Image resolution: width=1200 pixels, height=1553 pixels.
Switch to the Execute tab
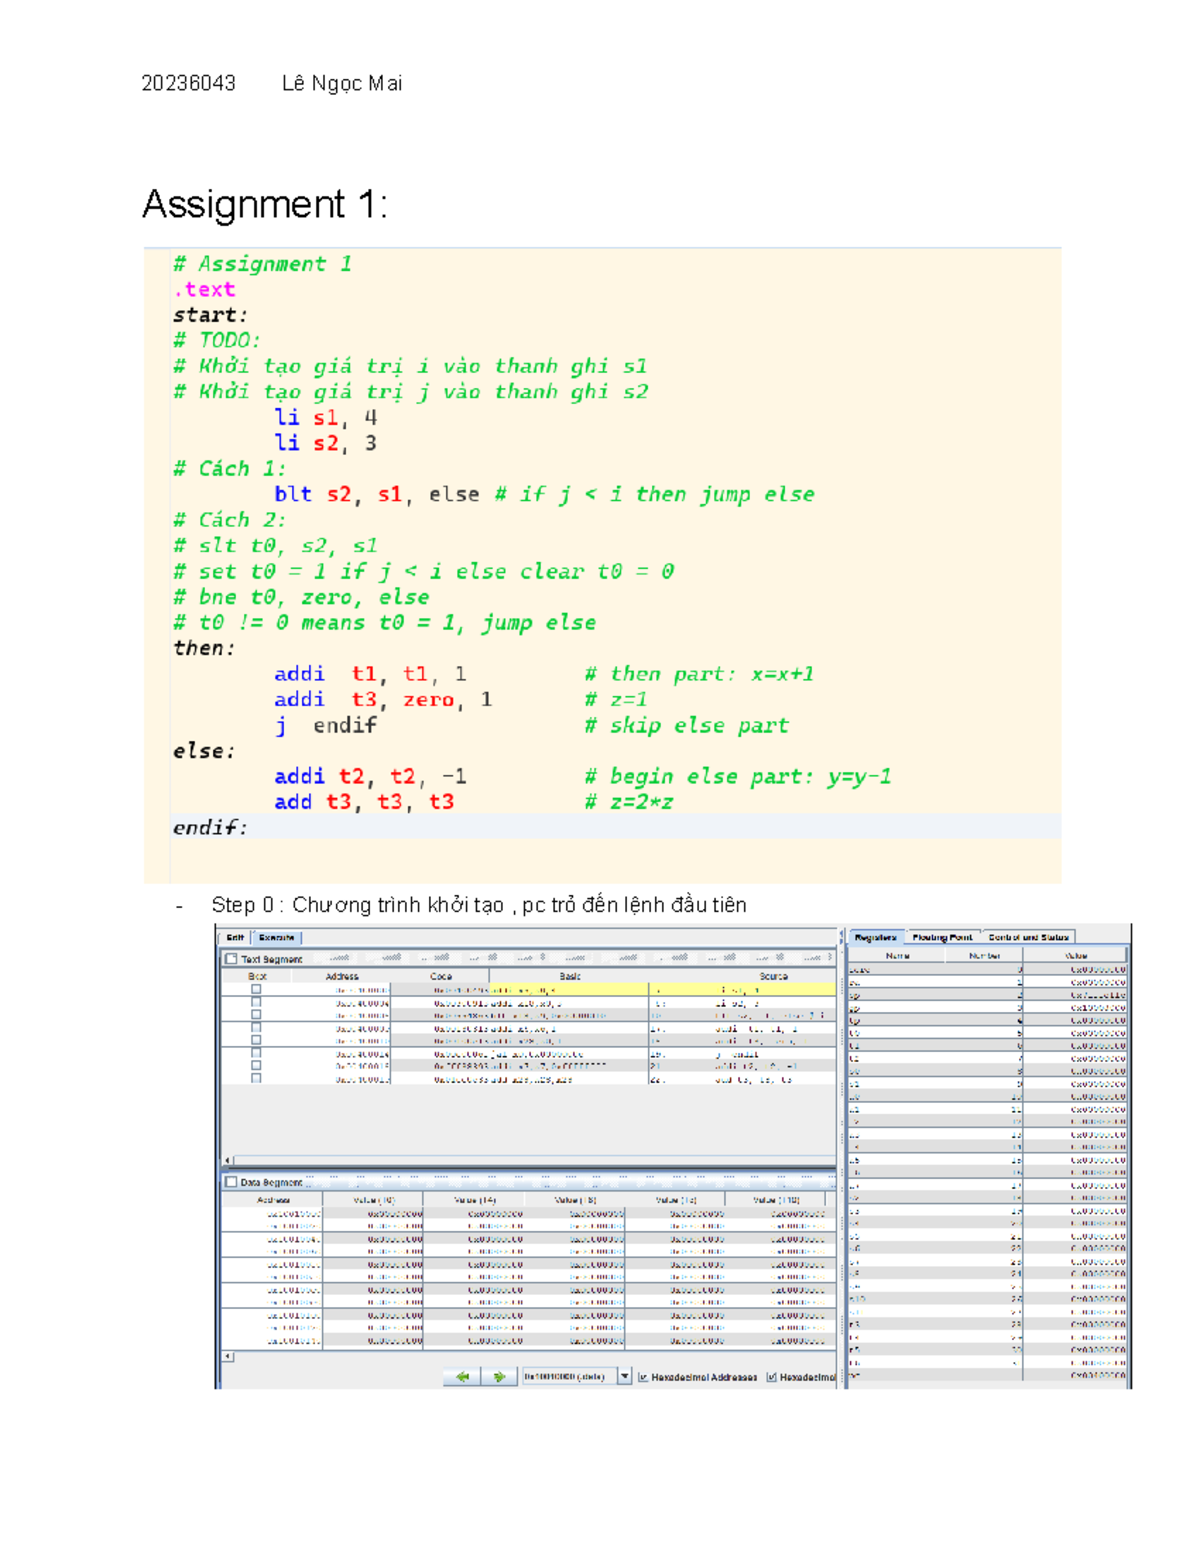click(x=278, y=938)
